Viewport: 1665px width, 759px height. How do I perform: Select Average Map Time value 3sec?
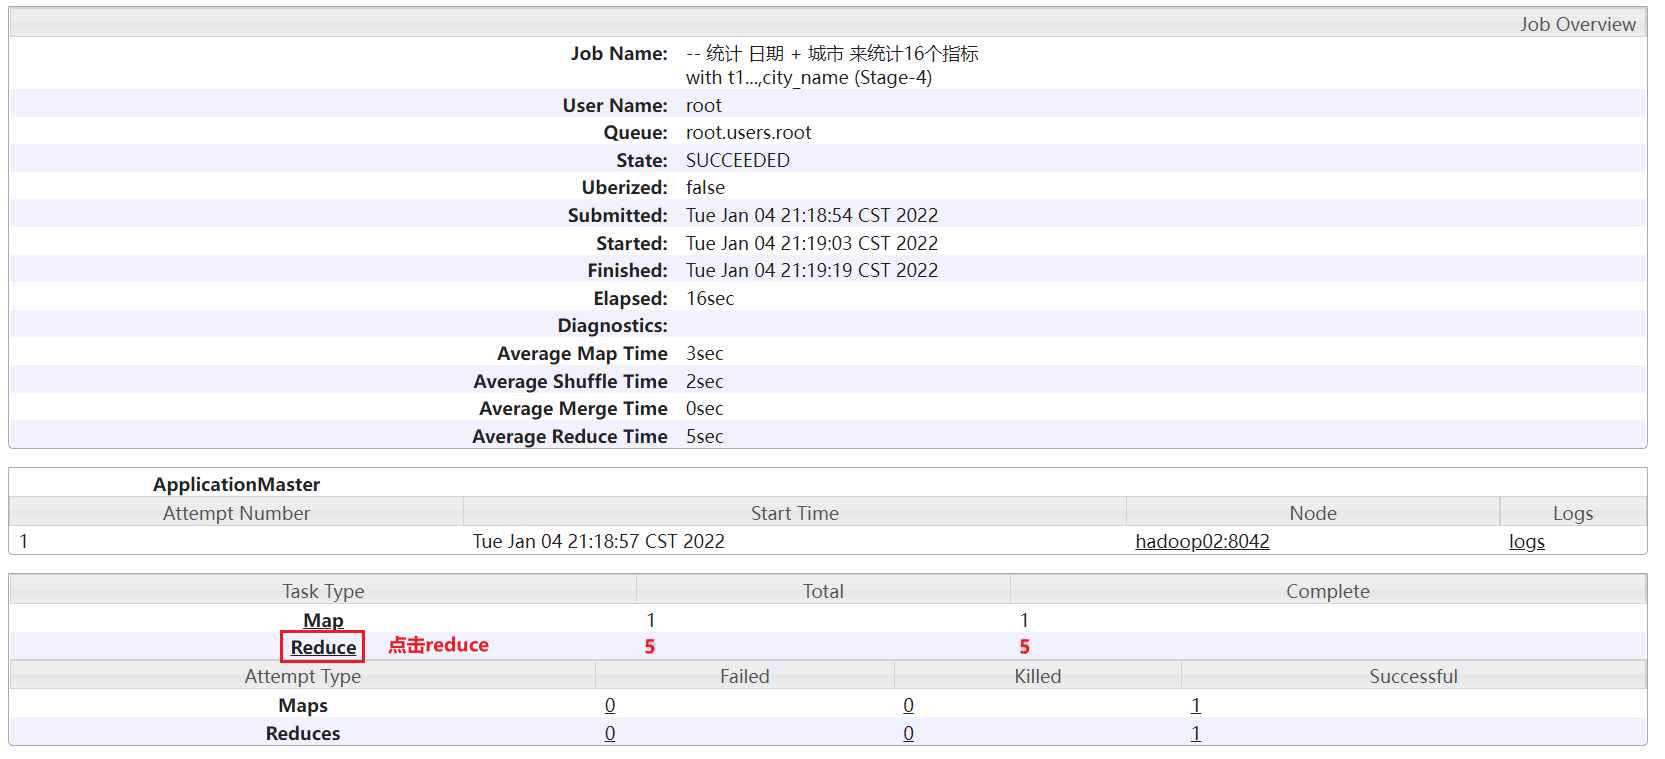coord(704,353)
